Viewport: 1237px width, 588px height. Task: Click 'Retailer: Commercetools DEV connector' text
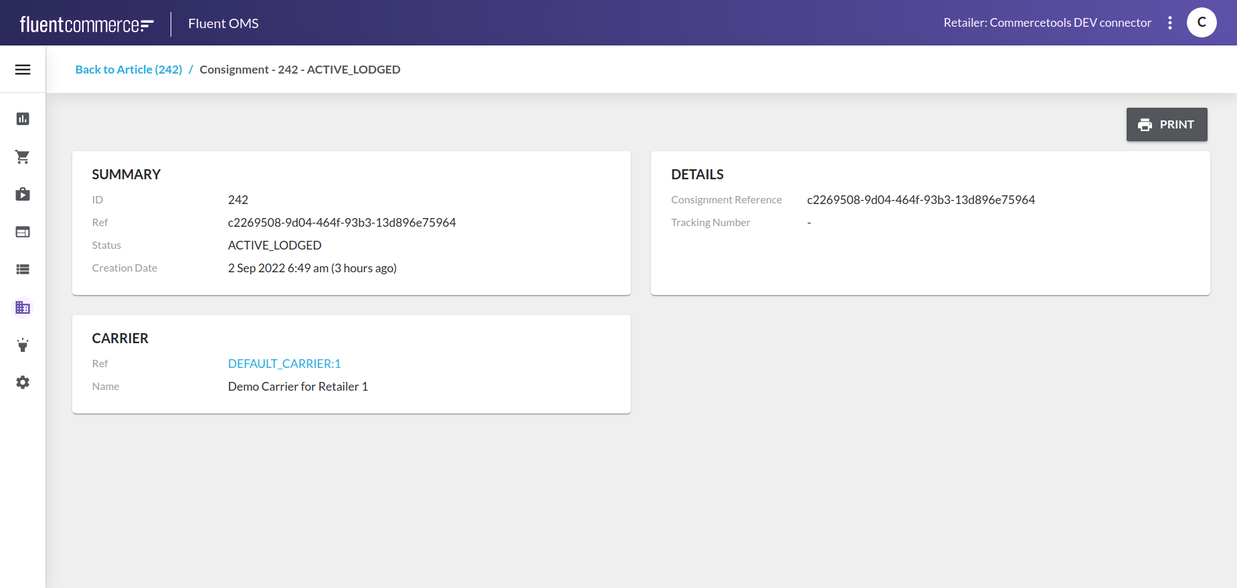click(1047, 23)
